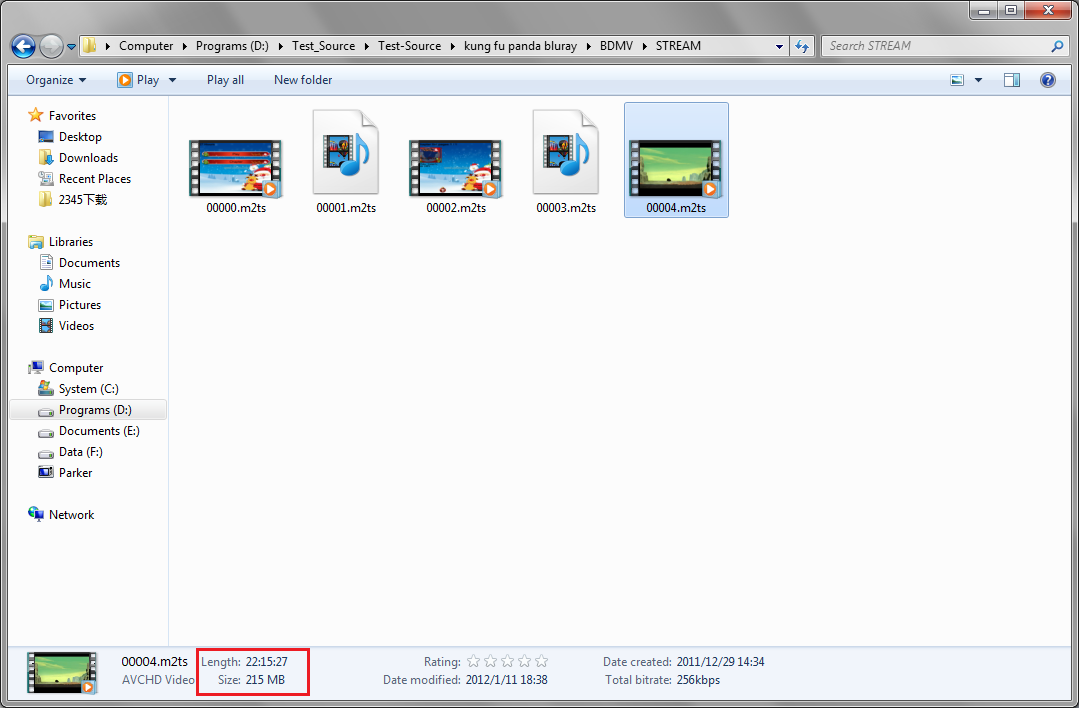Viewport: 1079px width, 708px height.
Task: Open the Organize menu
Action: [56, 80]
